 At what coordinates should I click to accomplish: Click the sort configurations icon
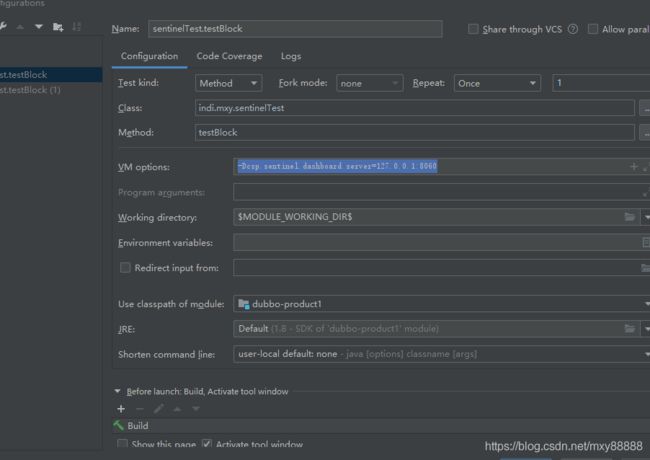[x=77, y=27]
